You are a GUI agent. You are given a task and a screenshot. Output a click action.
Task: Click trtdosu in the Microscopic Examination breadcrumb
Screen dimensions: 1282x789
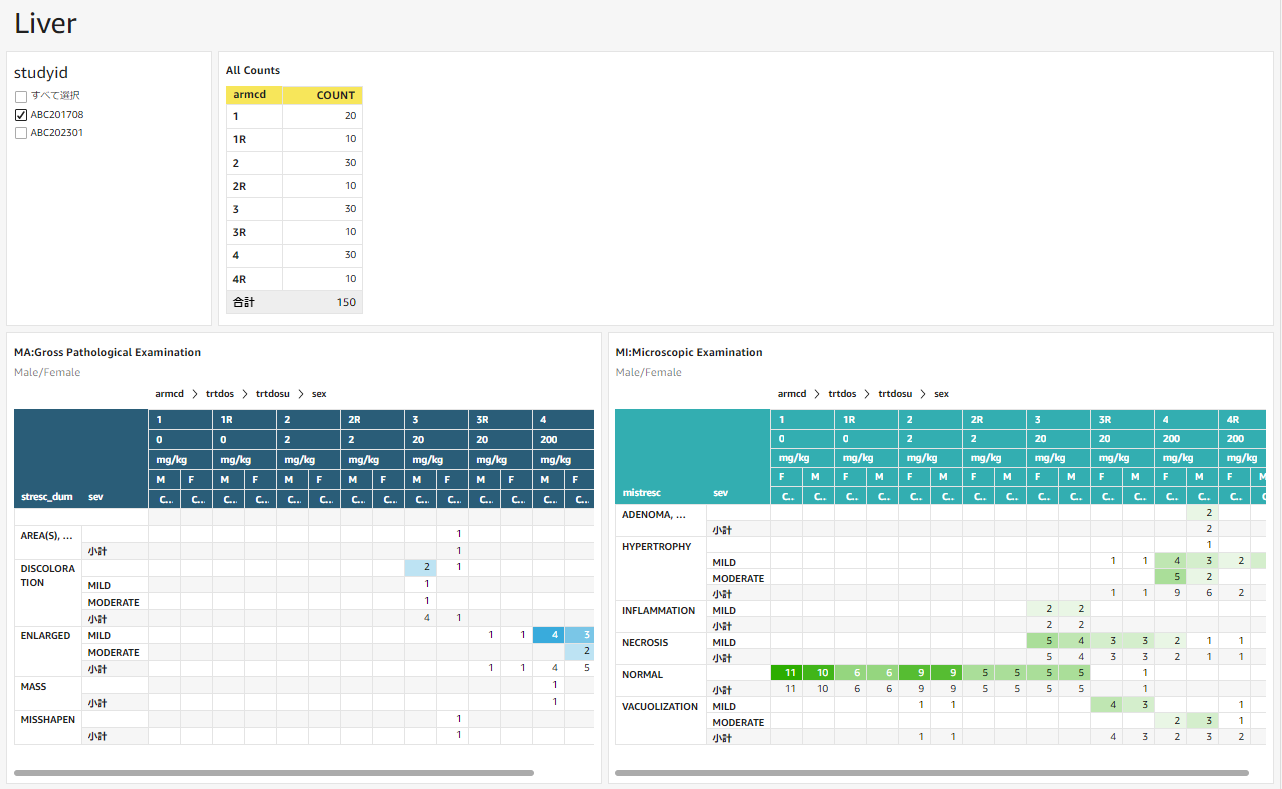(x=892, y=393)
